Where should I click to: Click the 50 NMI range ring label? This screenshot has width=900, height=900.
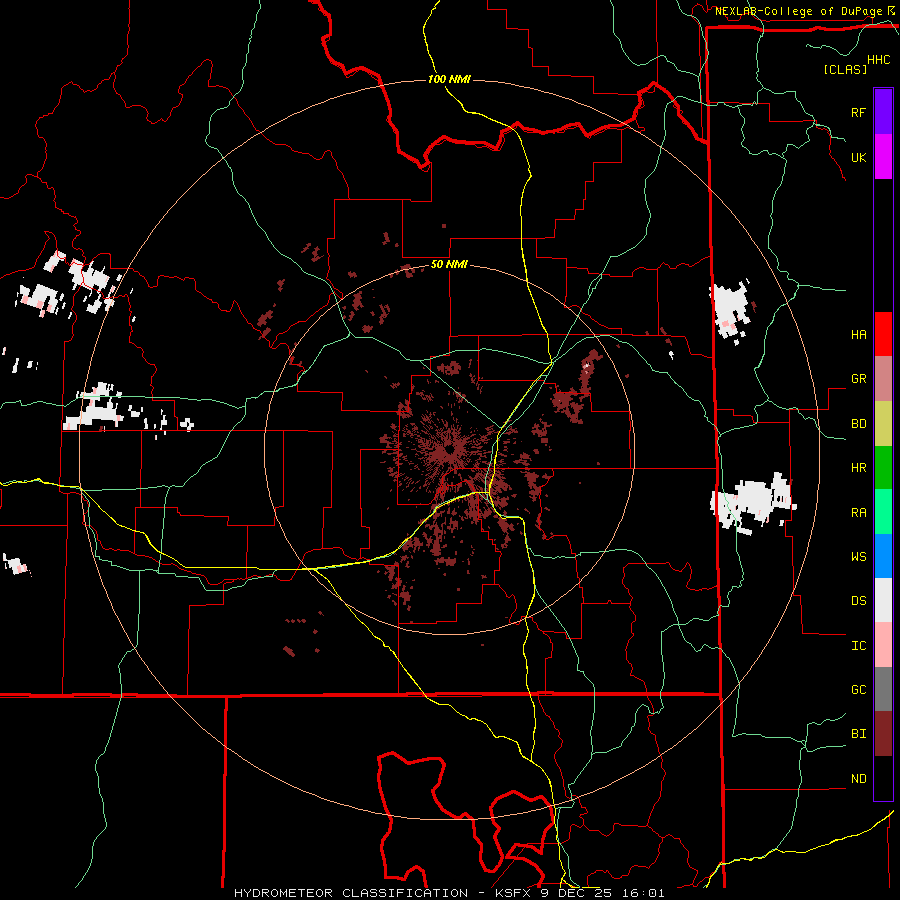[x=449, y=264]
